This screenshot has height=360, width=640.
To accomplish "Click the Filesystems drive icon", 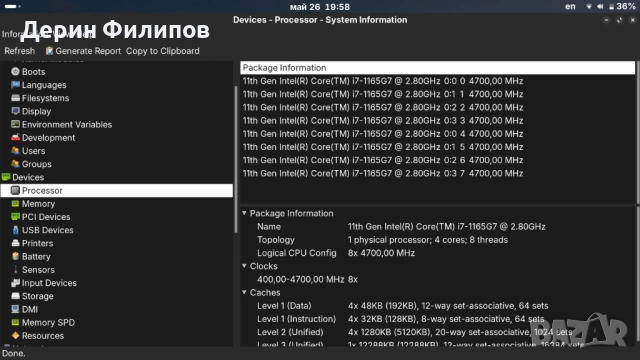I will point(16,98).
